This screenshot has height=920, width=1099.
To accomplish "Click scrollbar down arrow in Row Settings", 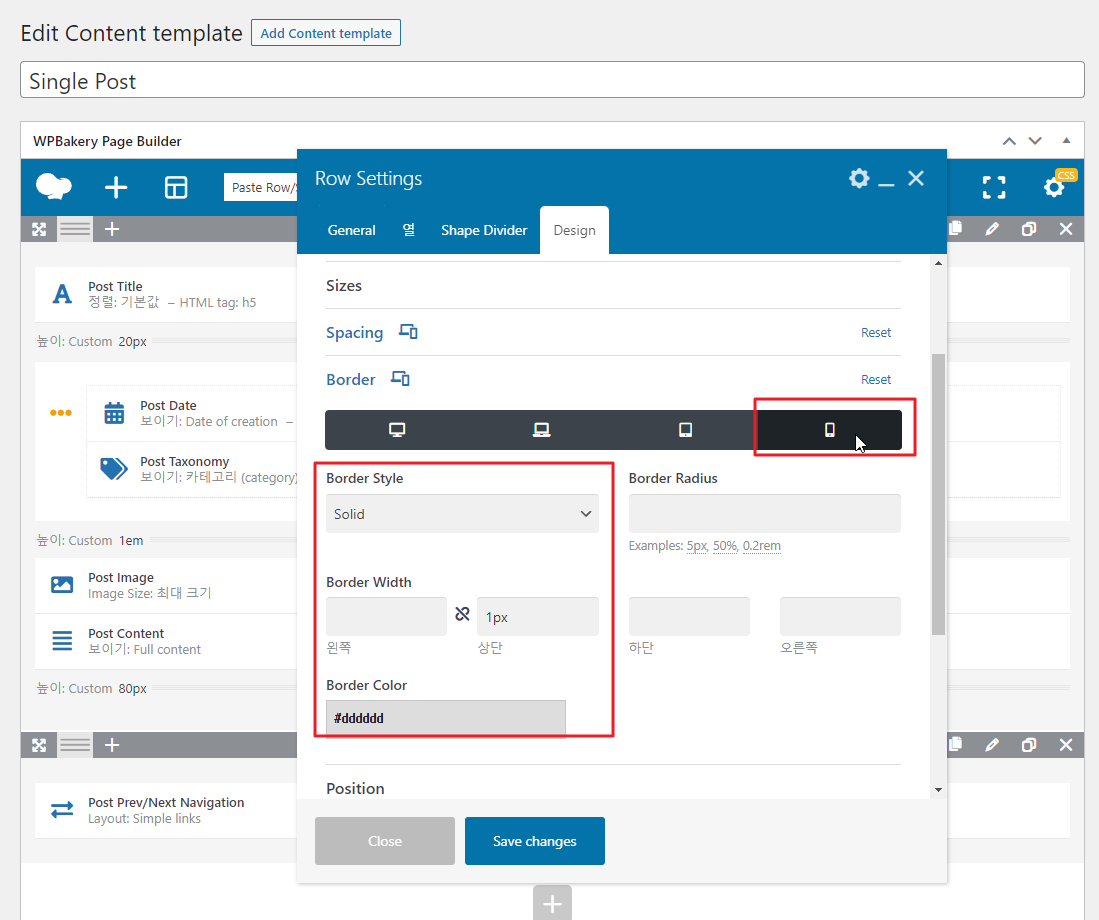I will click(x=938, y=790).
